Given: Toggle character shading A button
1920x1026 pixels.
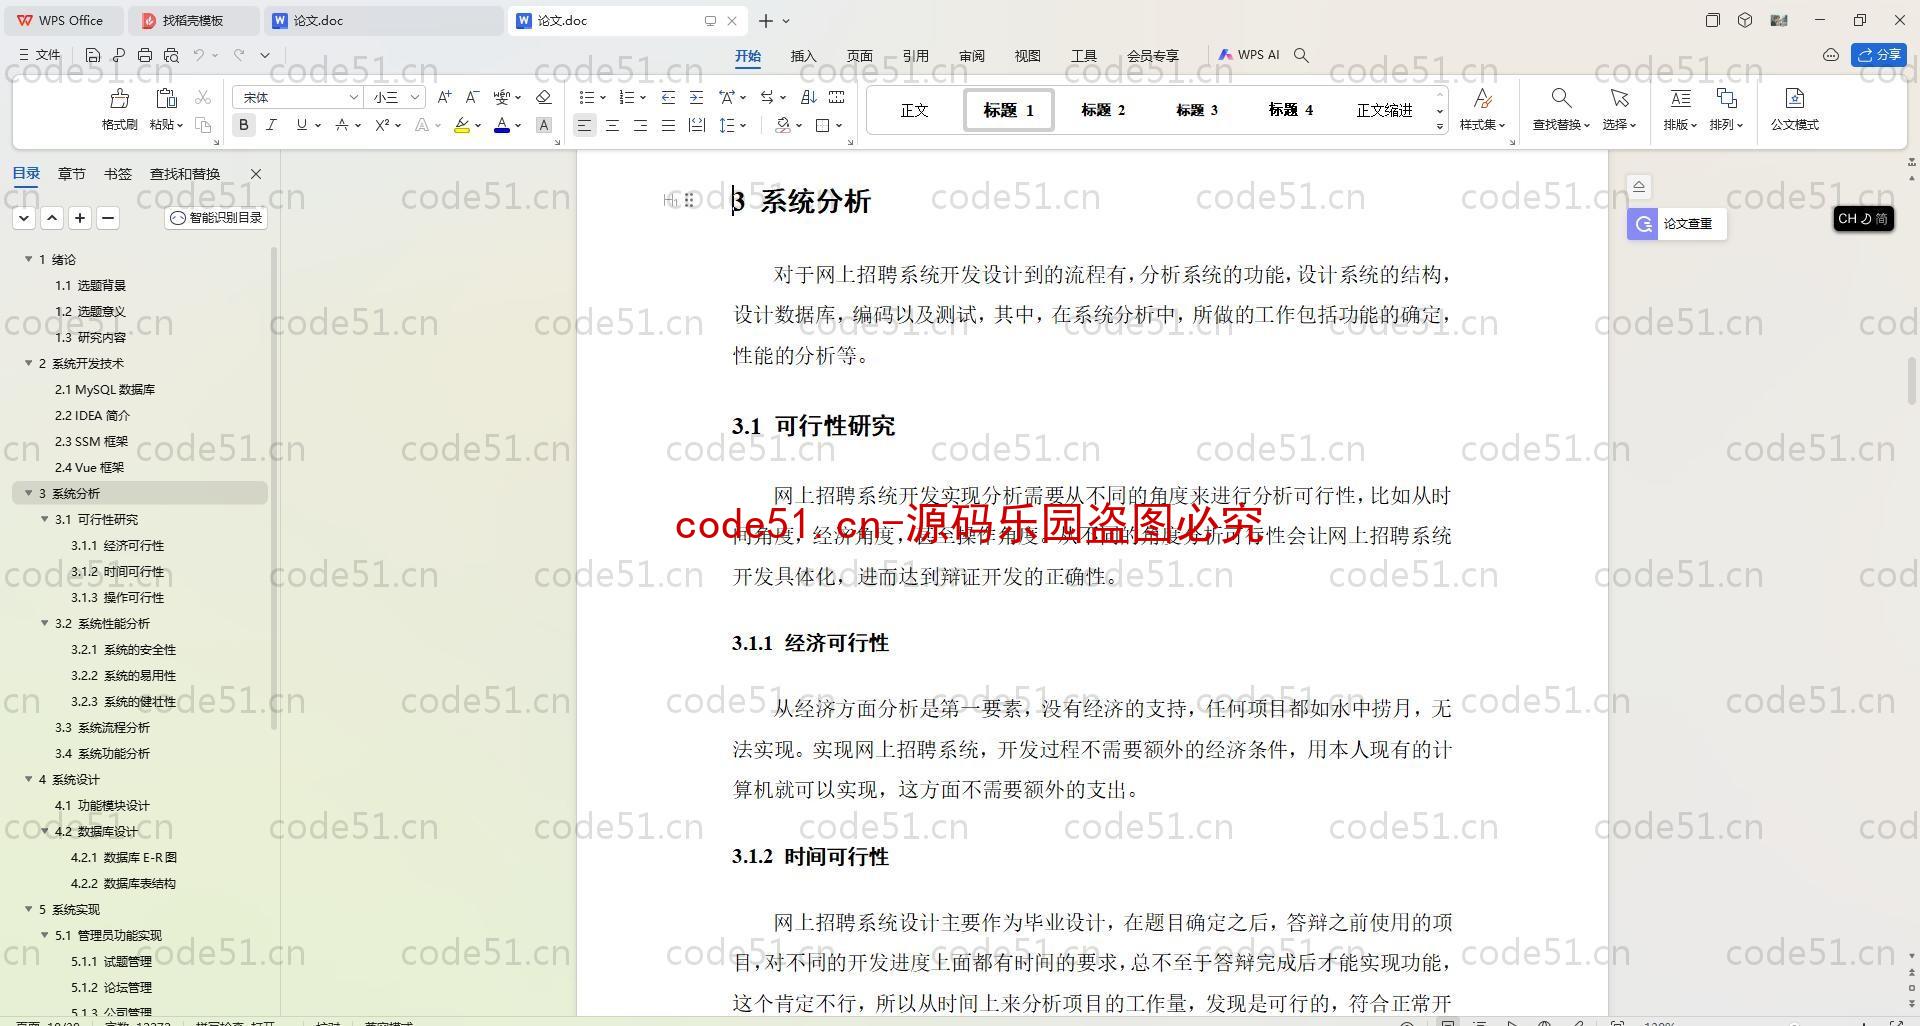Looking at the screenshot, I should tap(544, 125).
